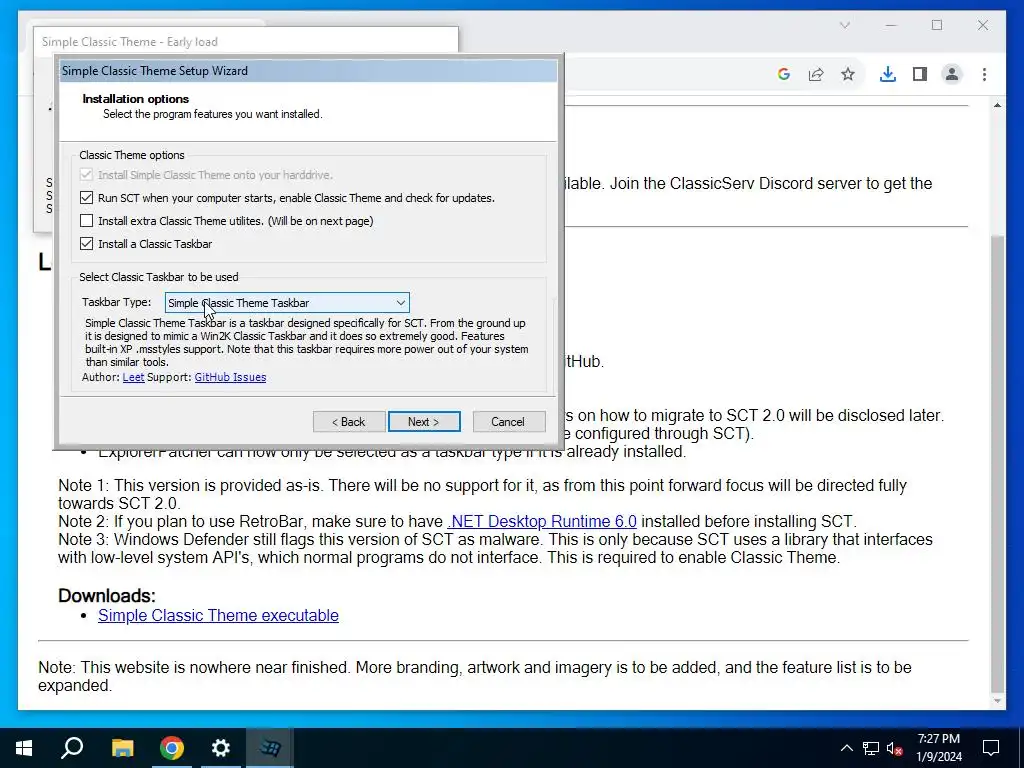Click disabled Install onto harddrive checkbox
Viewport: 1024px width, 768px height.
pos(86,175)
